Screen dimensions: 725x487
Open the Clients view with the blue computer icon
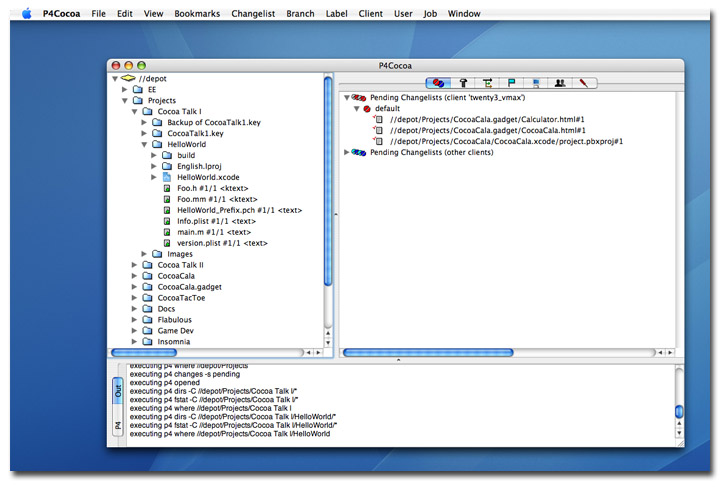point(536,83)
